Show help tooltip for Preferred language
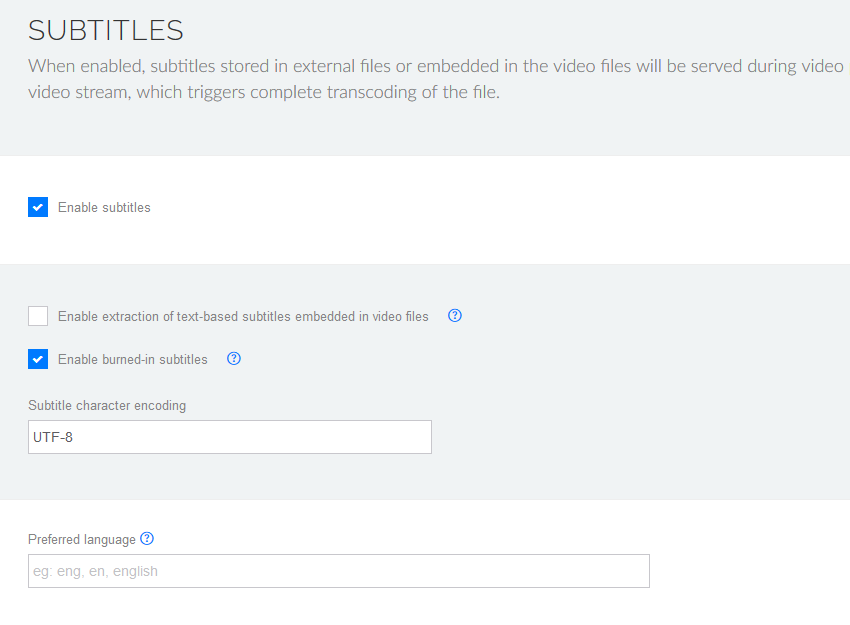 point(147,539)
